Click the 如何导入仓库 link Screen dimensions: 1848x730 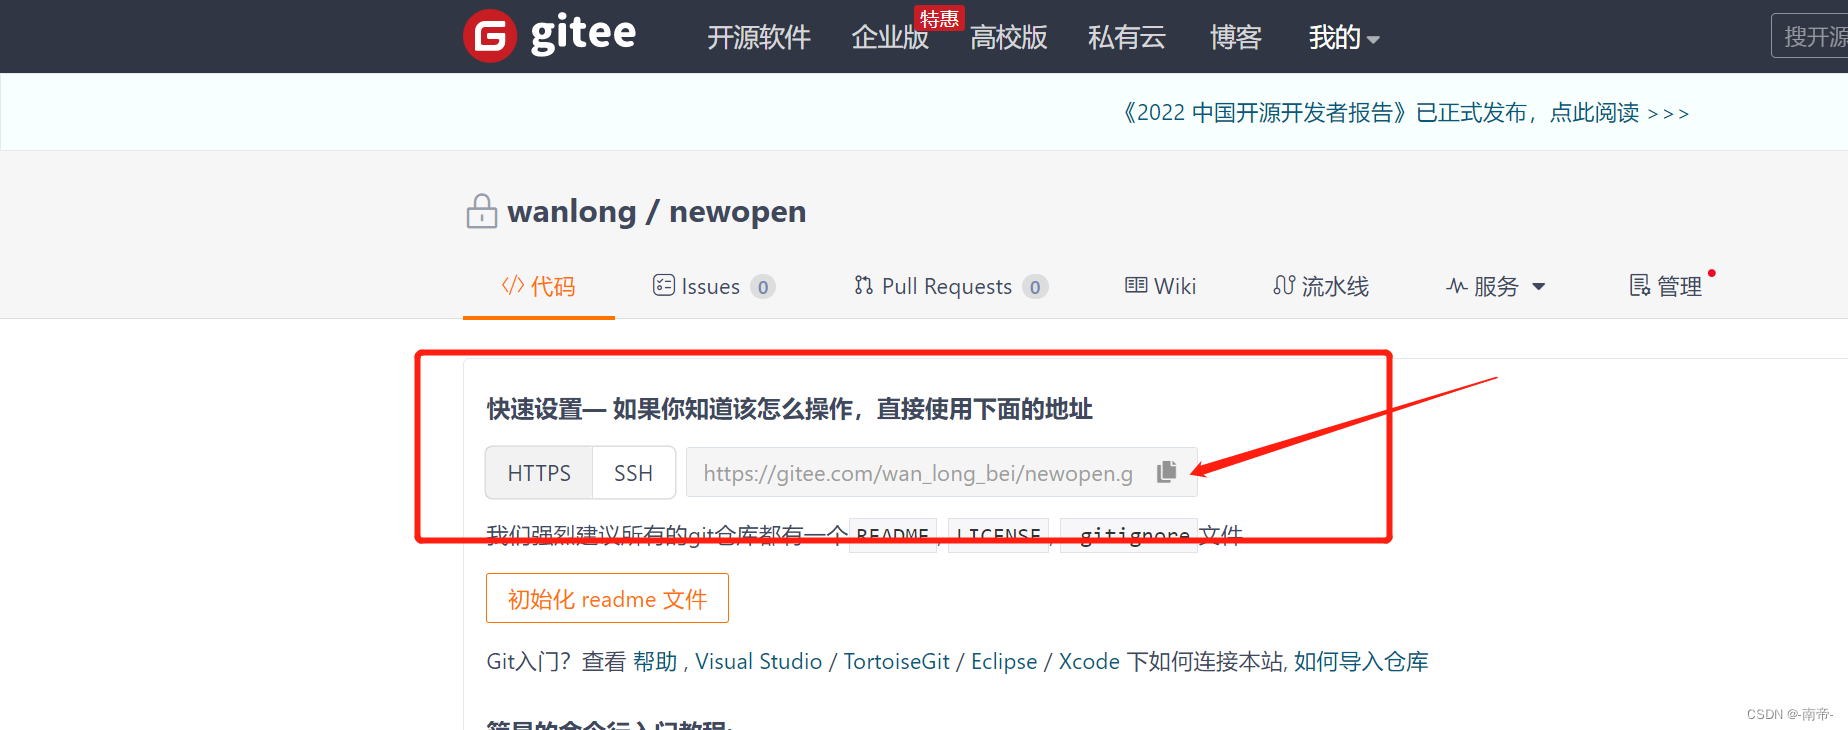(1361, 661)
